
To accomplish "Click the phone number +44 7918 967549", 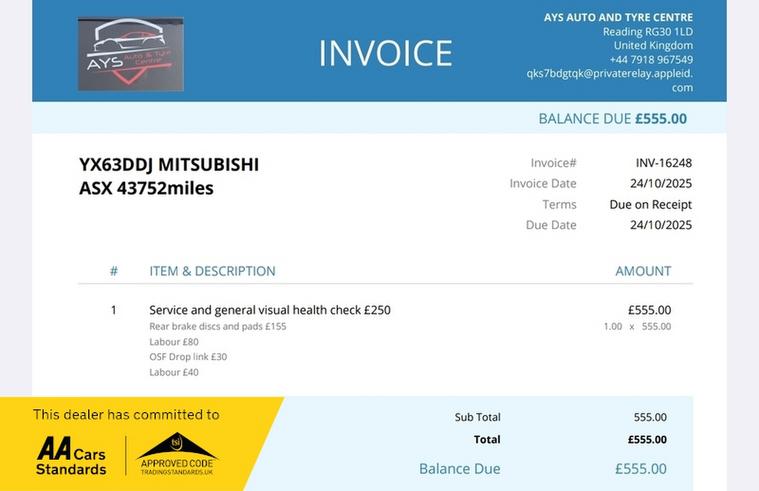I will (651, 60).
